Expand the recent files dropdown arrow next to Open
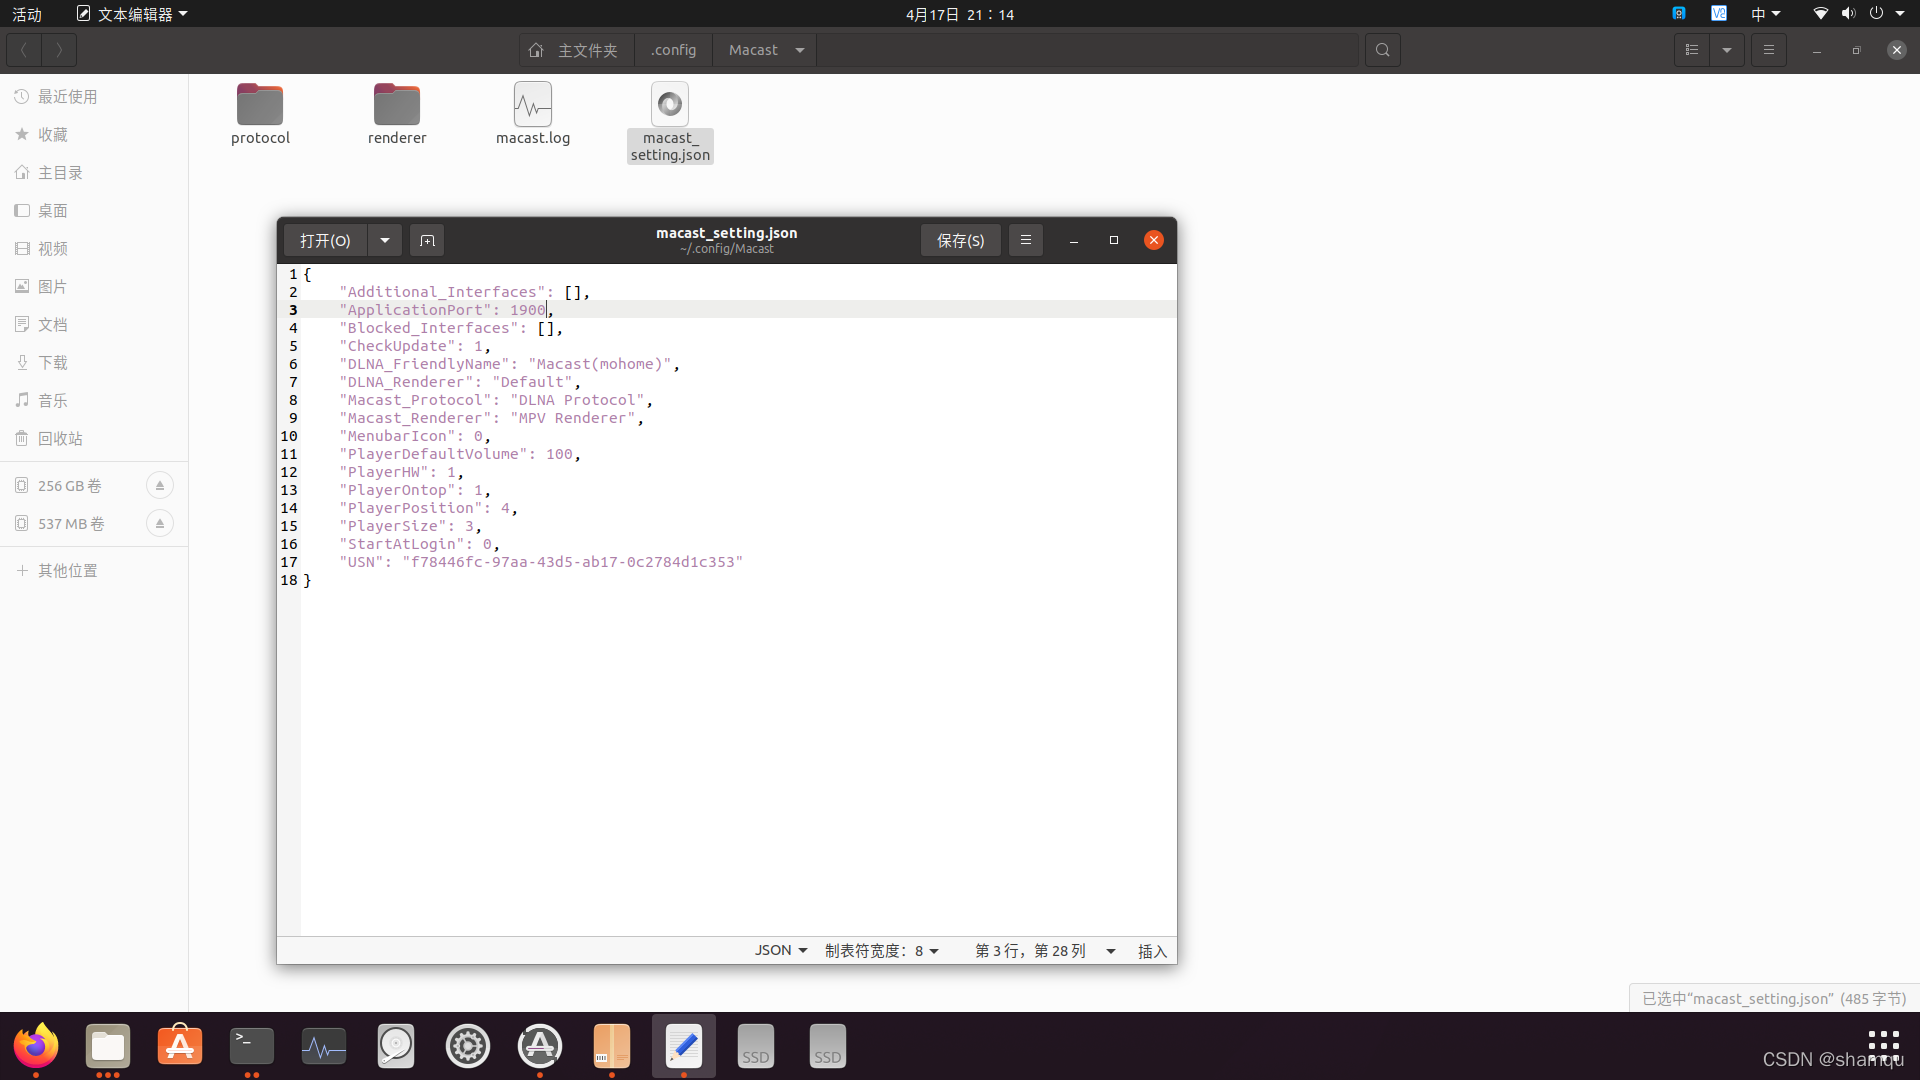Image resolution: width=1920 pixels, height=1080 pixels. point(385,240)
